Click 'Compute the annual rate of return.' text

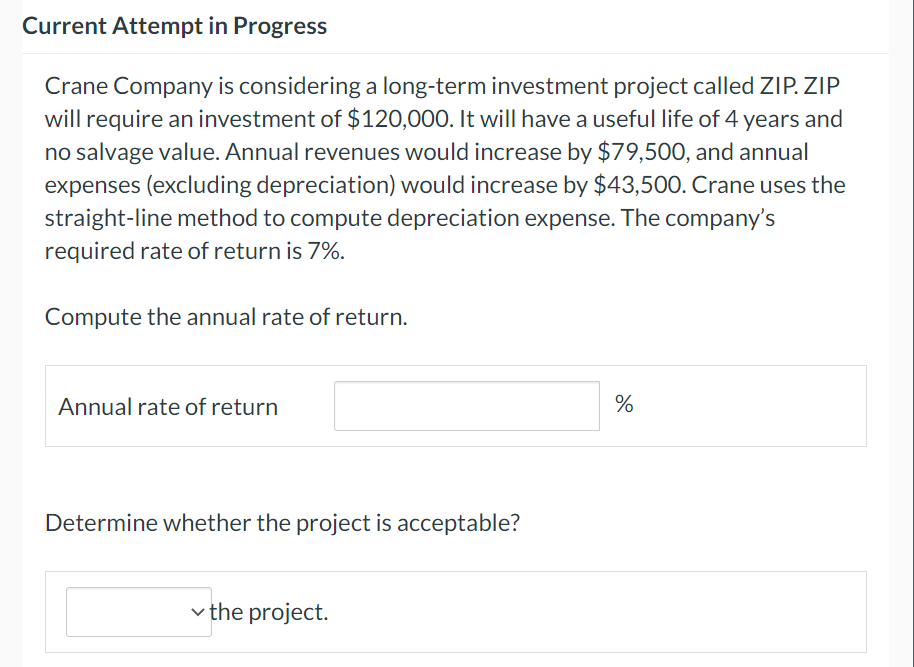tap(226, 317)
